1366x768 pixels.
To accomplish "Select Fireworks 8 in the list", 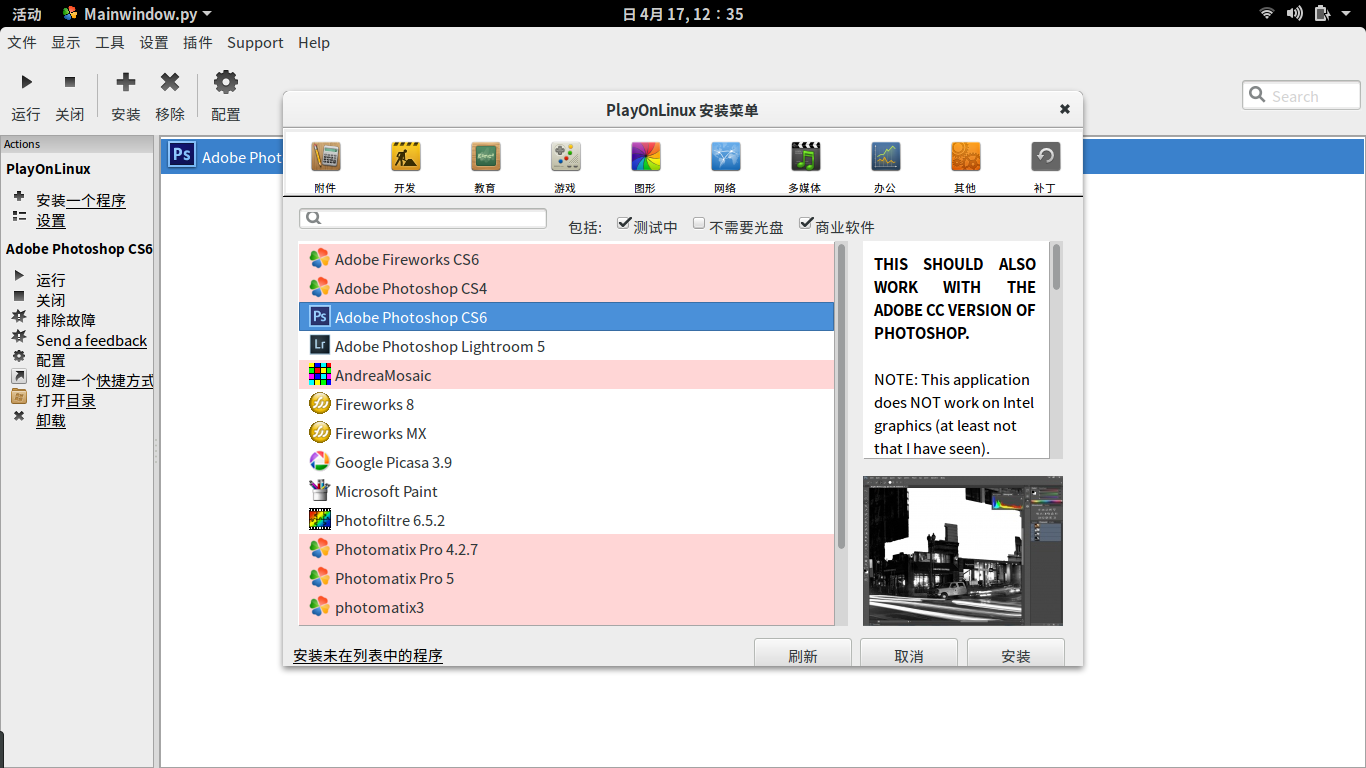I will (566, 404).
